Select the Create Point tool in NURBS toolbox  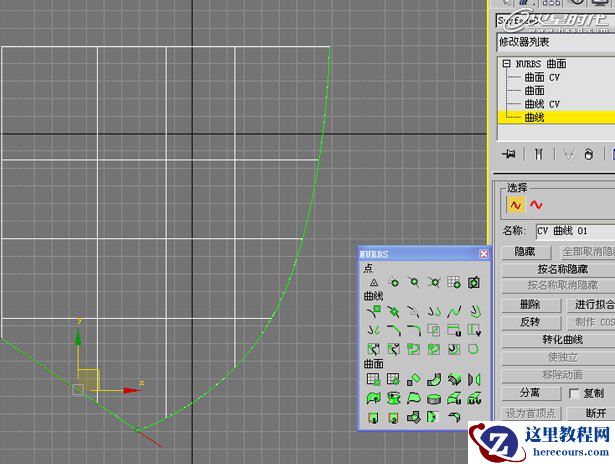pyautogui.click(x=374, y=282)
